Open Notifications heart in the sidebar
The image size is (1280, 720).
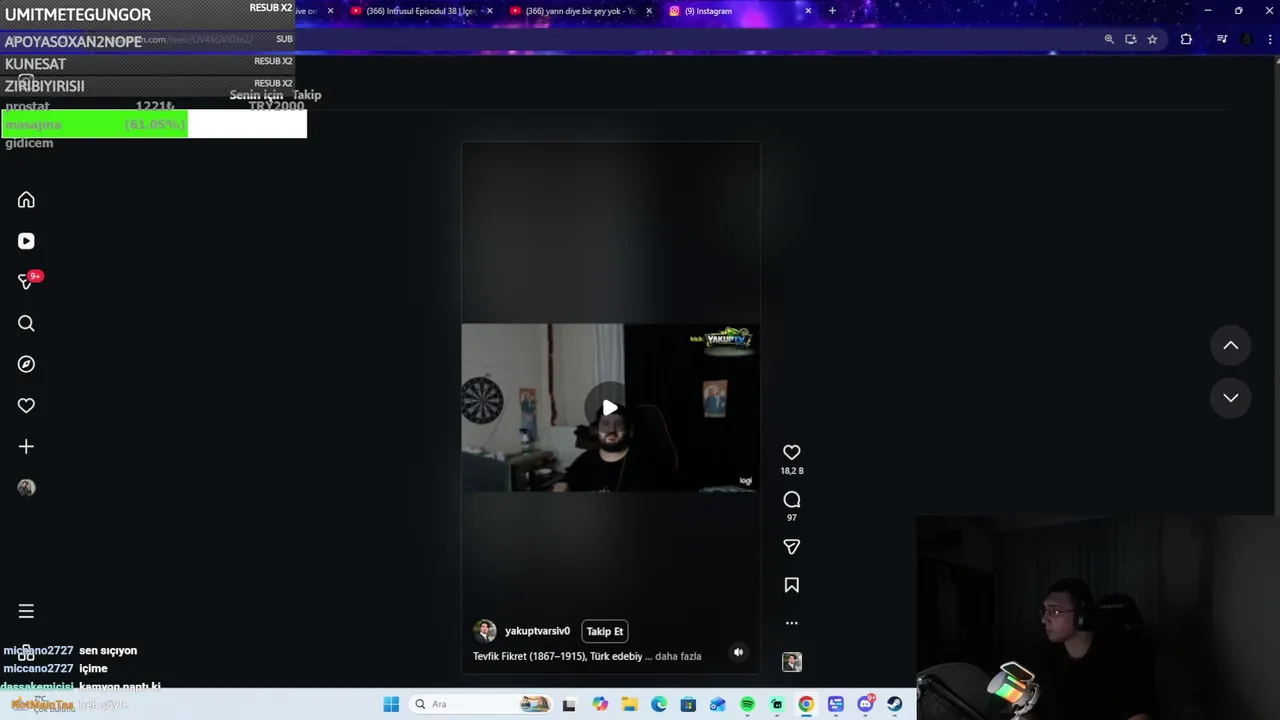tap(26, 405)
